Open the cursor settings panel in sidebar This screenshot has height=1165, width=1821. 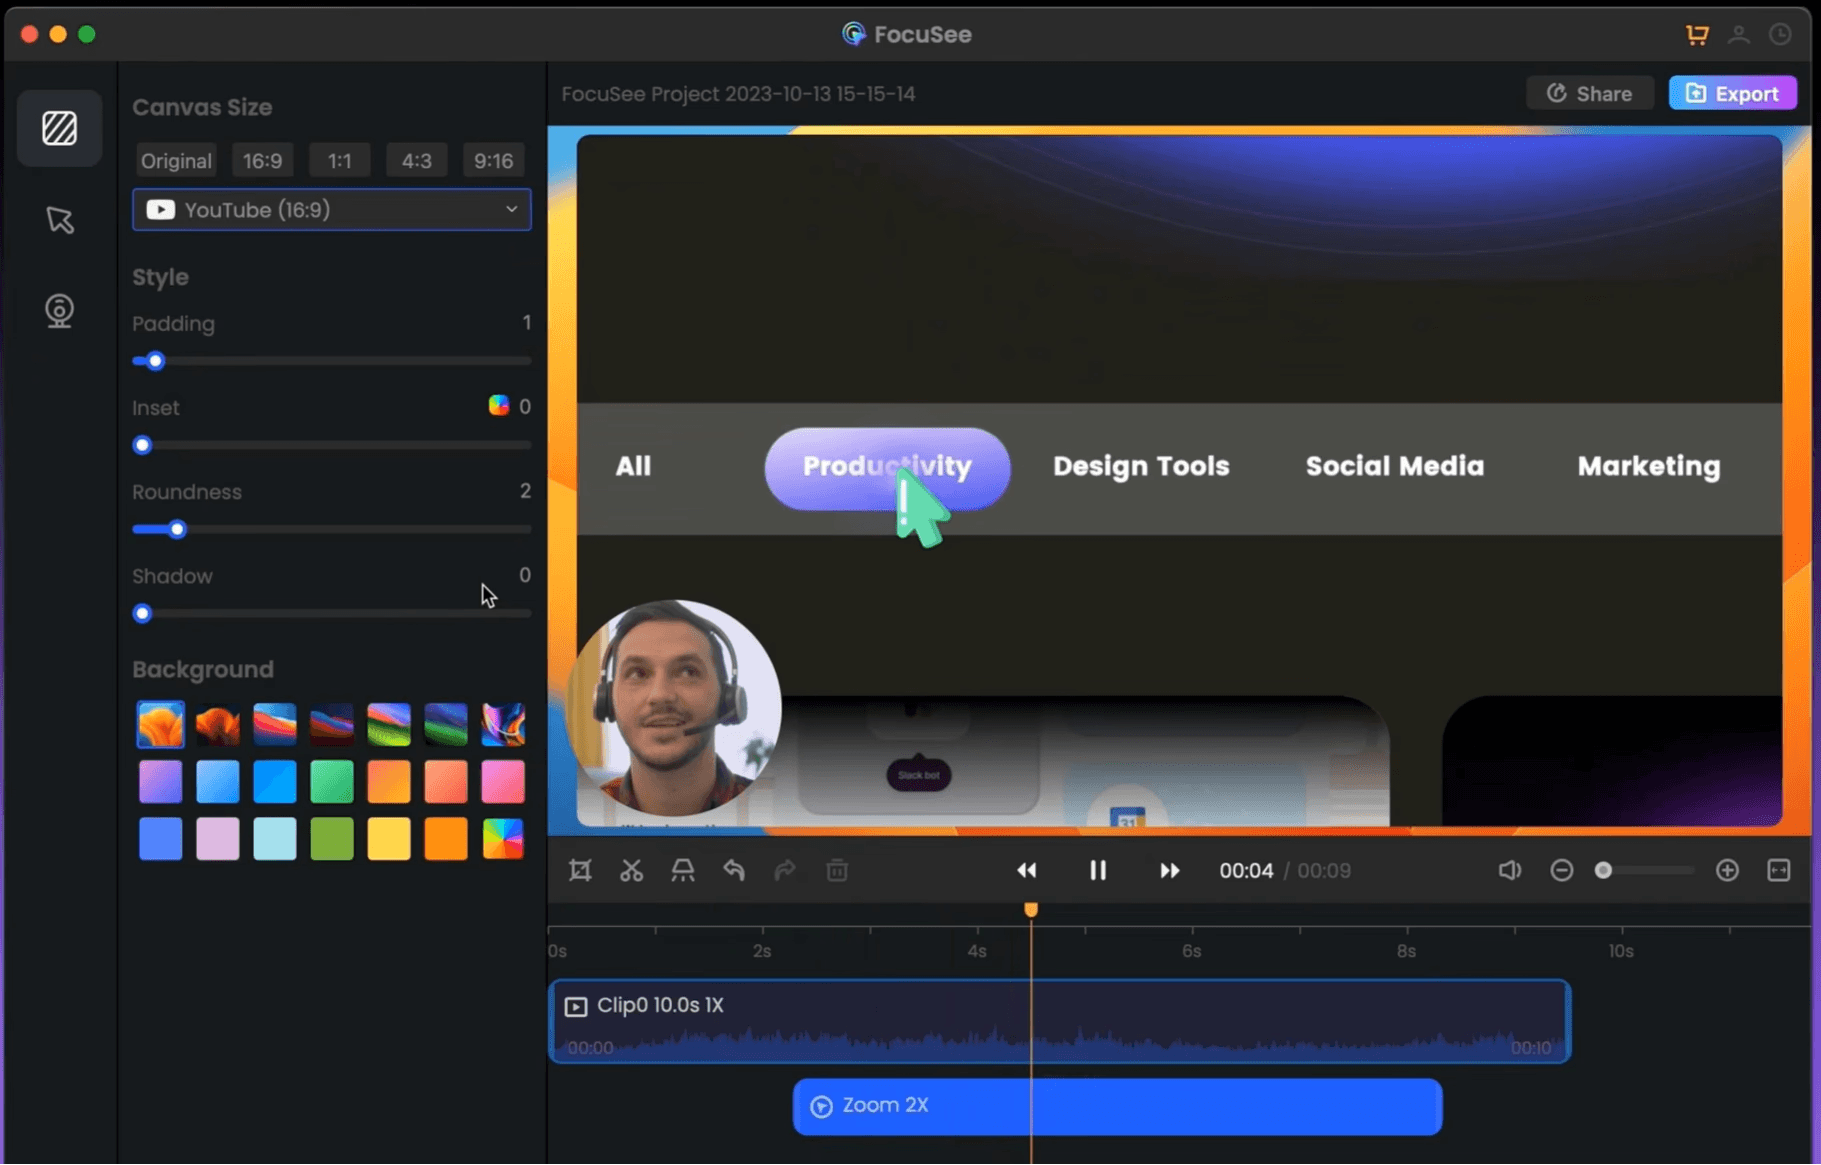pos(59,220)
